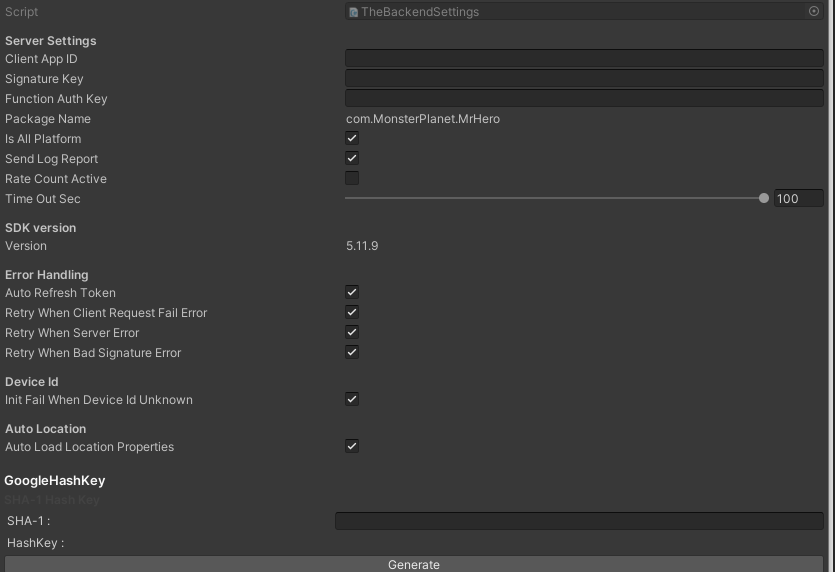Disable Auto Load Location Properties

coord(352,446)
